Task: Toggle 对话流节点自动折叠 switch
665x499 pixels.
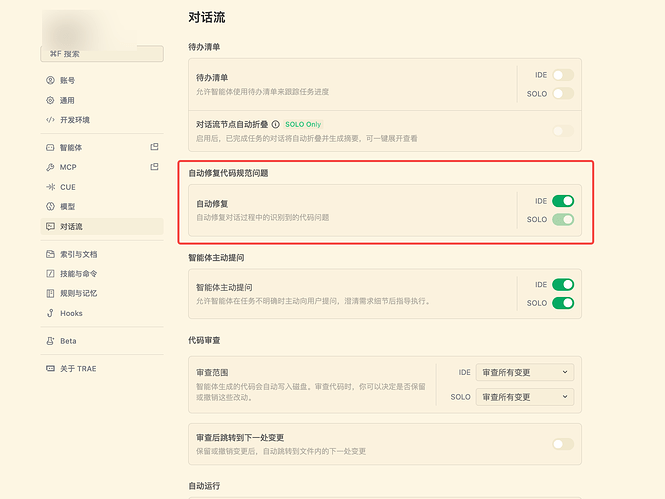Action: click(563, 131)
